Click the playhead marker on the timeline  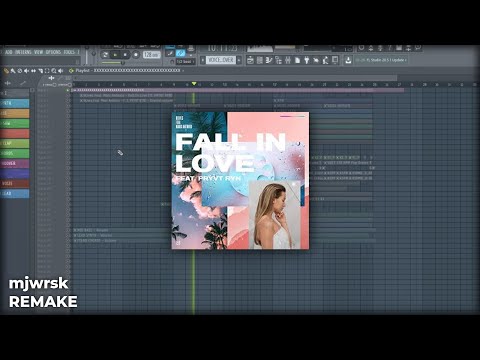click(194, 84)
